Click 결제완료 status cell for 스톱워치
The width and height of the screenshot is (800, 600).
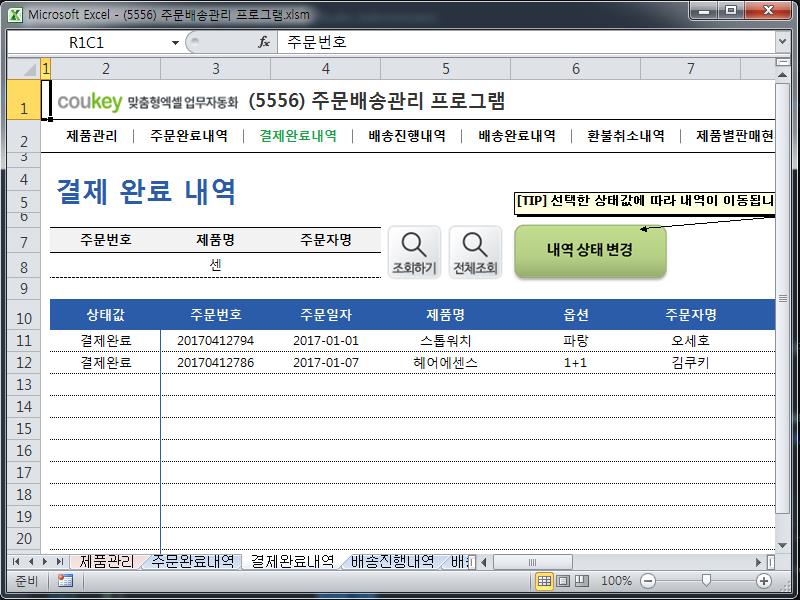tap(106, 341)
